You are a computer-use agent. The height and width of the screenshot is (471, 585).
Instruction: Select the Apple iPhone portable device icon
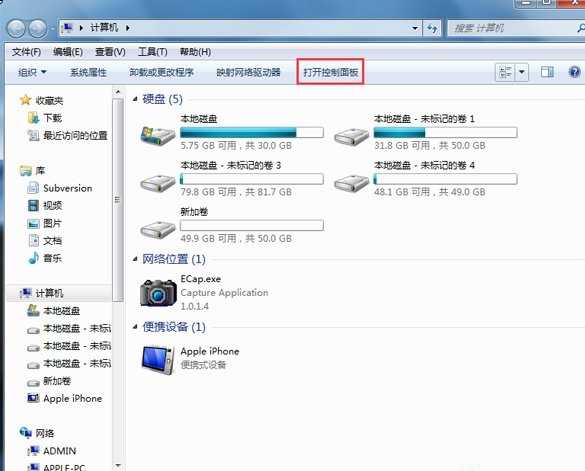coord(158,359)
